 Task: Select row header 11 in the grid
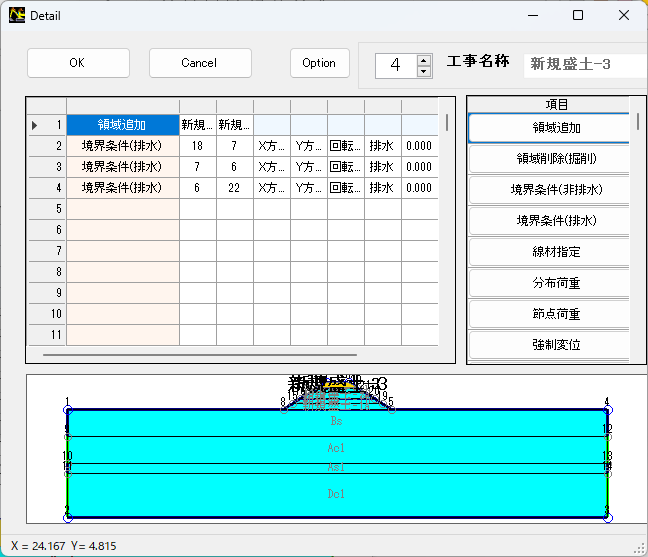point(46,335)
